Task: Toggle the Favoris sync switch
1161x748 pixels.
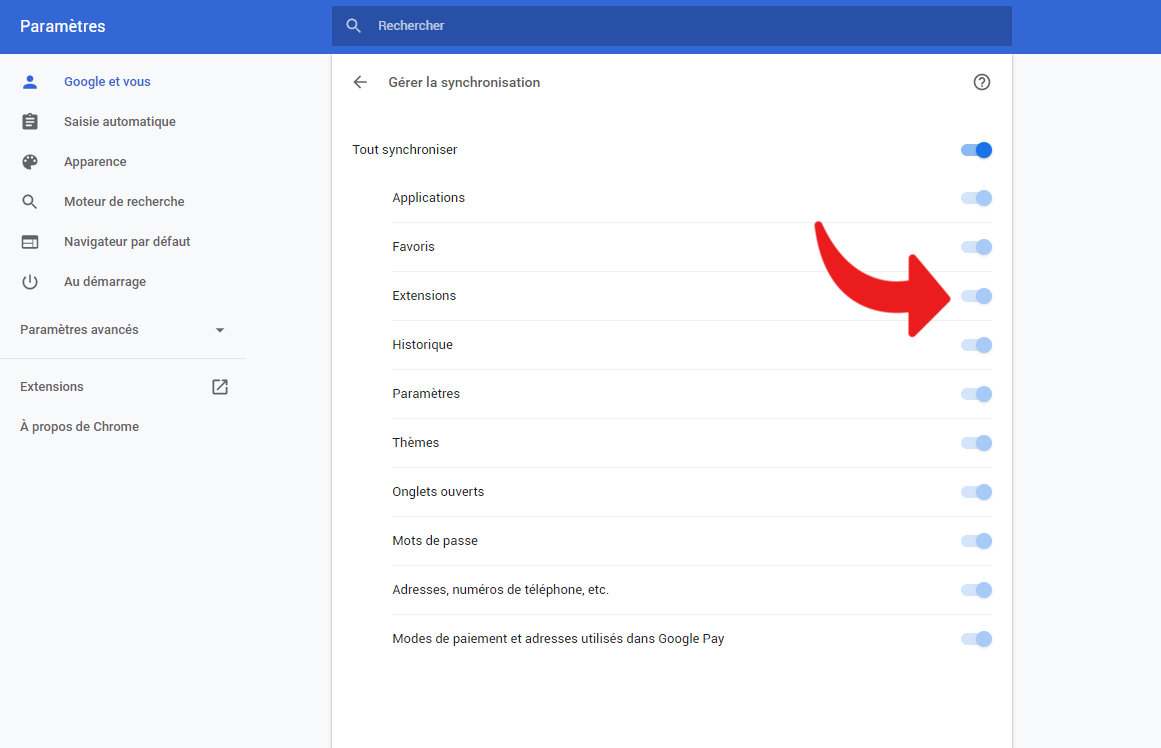Action: tap(976, 247)
